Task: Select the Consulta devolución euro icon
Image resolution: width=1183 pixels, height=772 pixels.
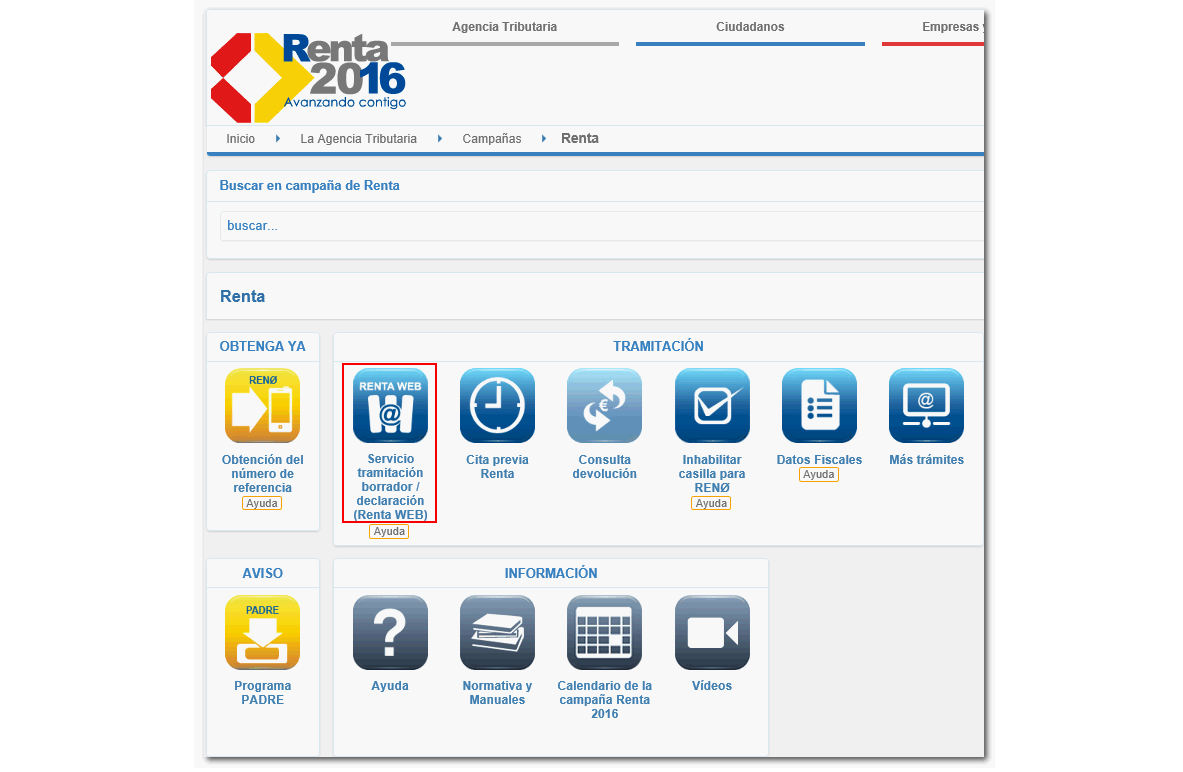Action: 604,405
